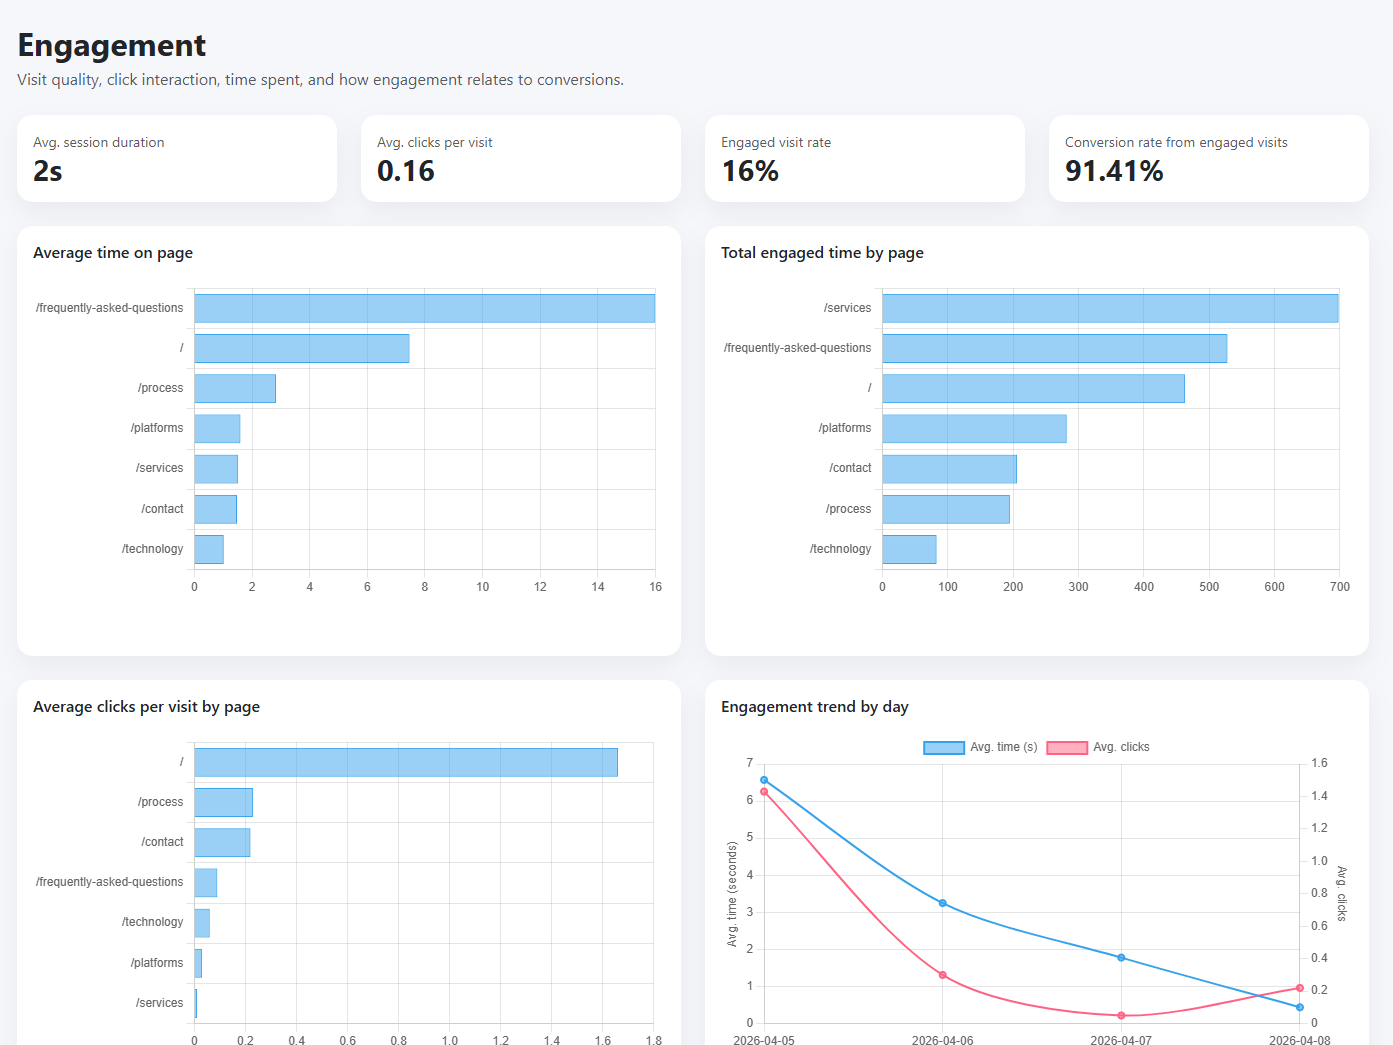
Task: Select the Avg. session duration card
Action: (x=177, y=158)
